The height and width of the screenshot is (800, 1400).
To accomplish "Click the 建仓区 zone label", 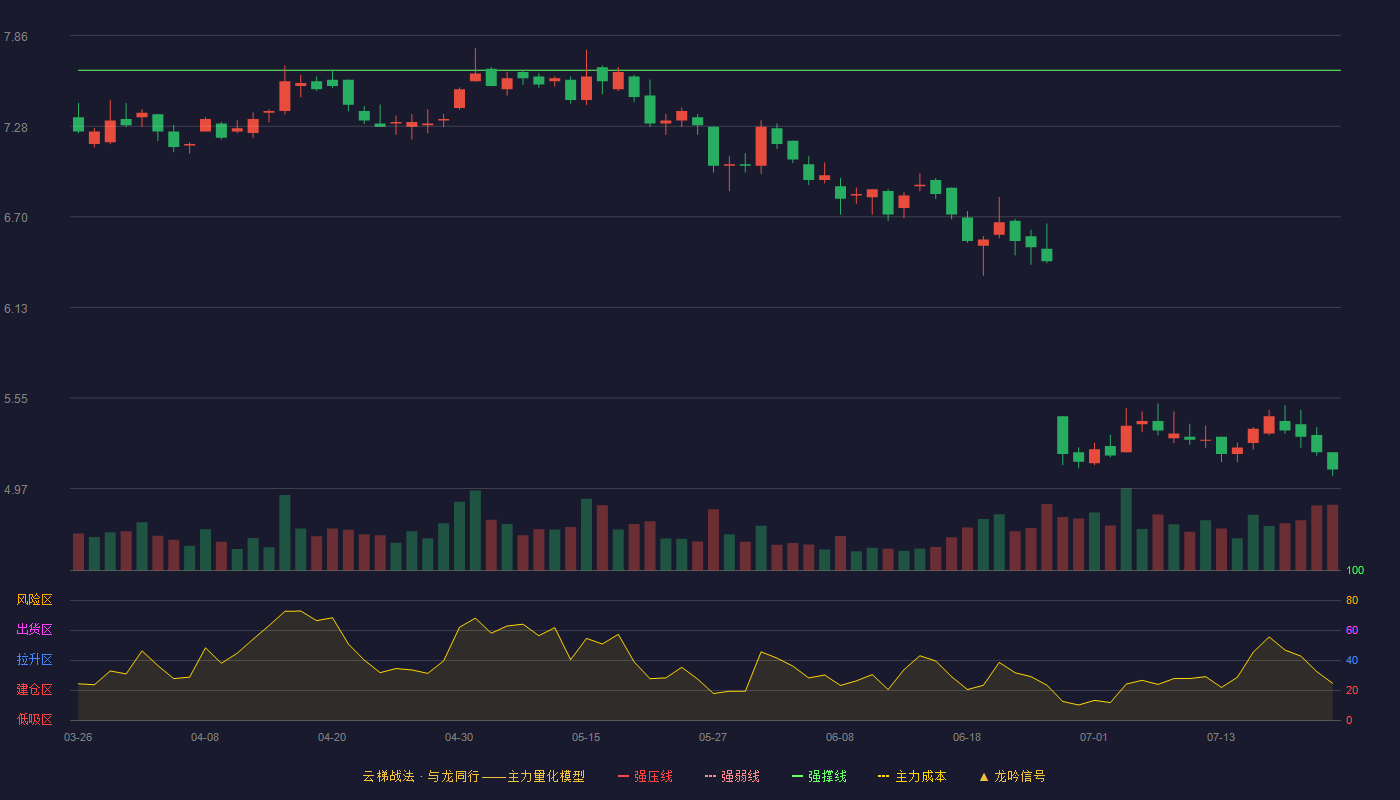I will tap(34, 690).
